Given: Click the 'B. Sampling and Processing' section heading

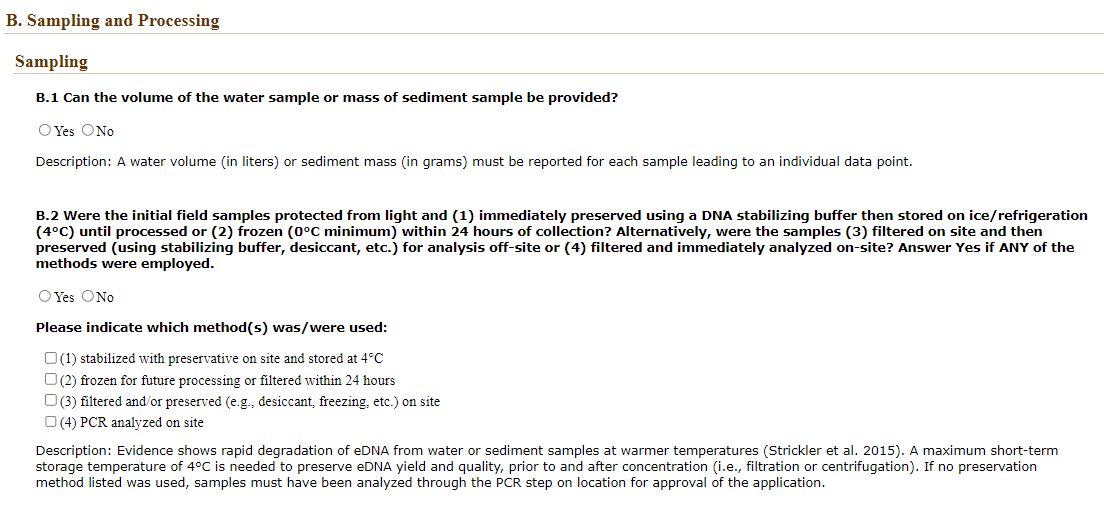Looking at the screenshot, I should click(112, 20).
